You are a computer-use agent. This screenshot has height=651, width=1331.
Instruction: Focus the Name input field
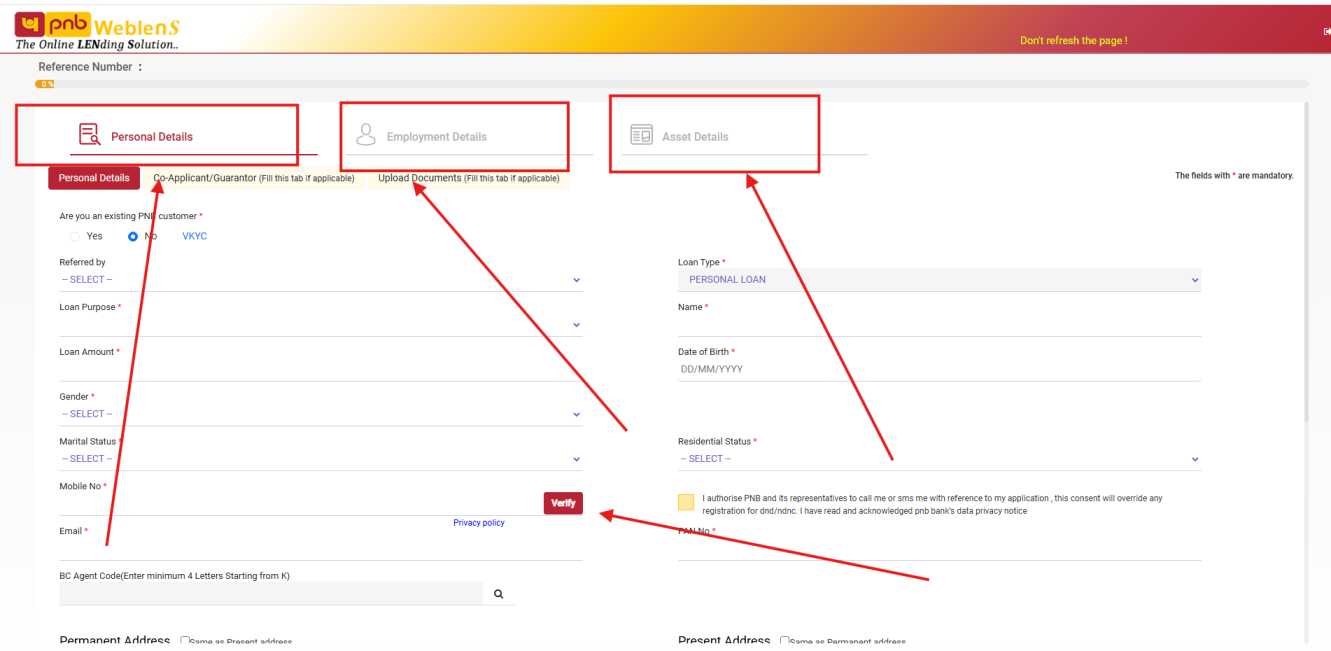(939, 325)
